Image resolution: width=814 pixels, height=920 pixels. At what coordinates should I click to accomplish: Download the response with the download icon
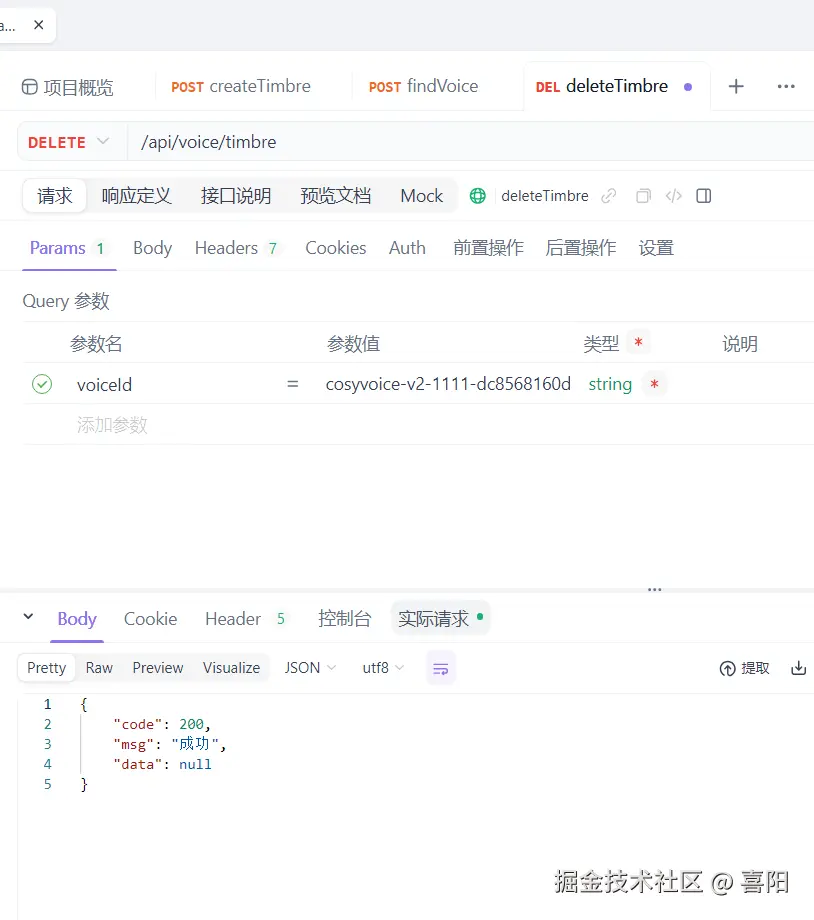[x=799, y=668]
